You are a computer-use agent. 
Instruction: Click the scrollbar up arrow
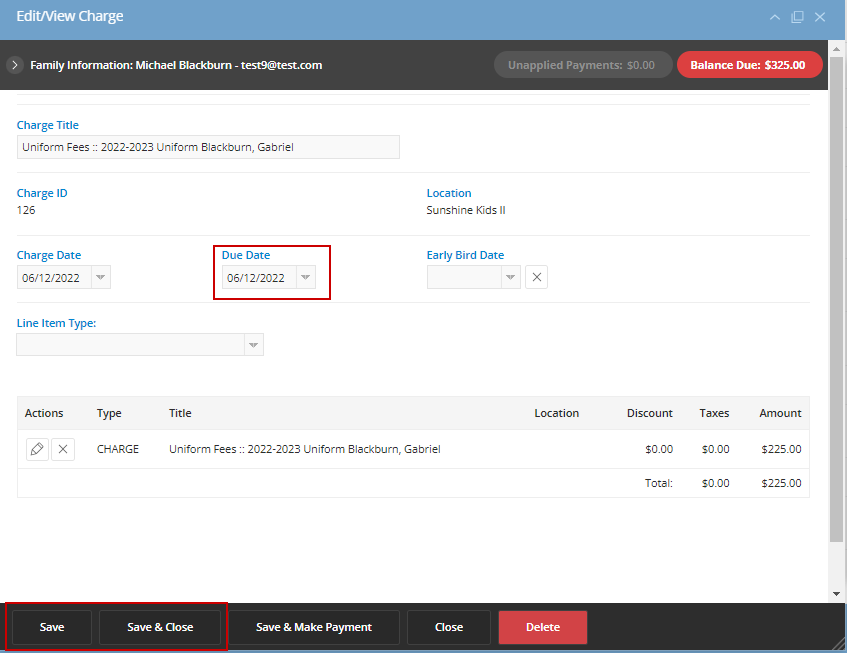point(836,49)
